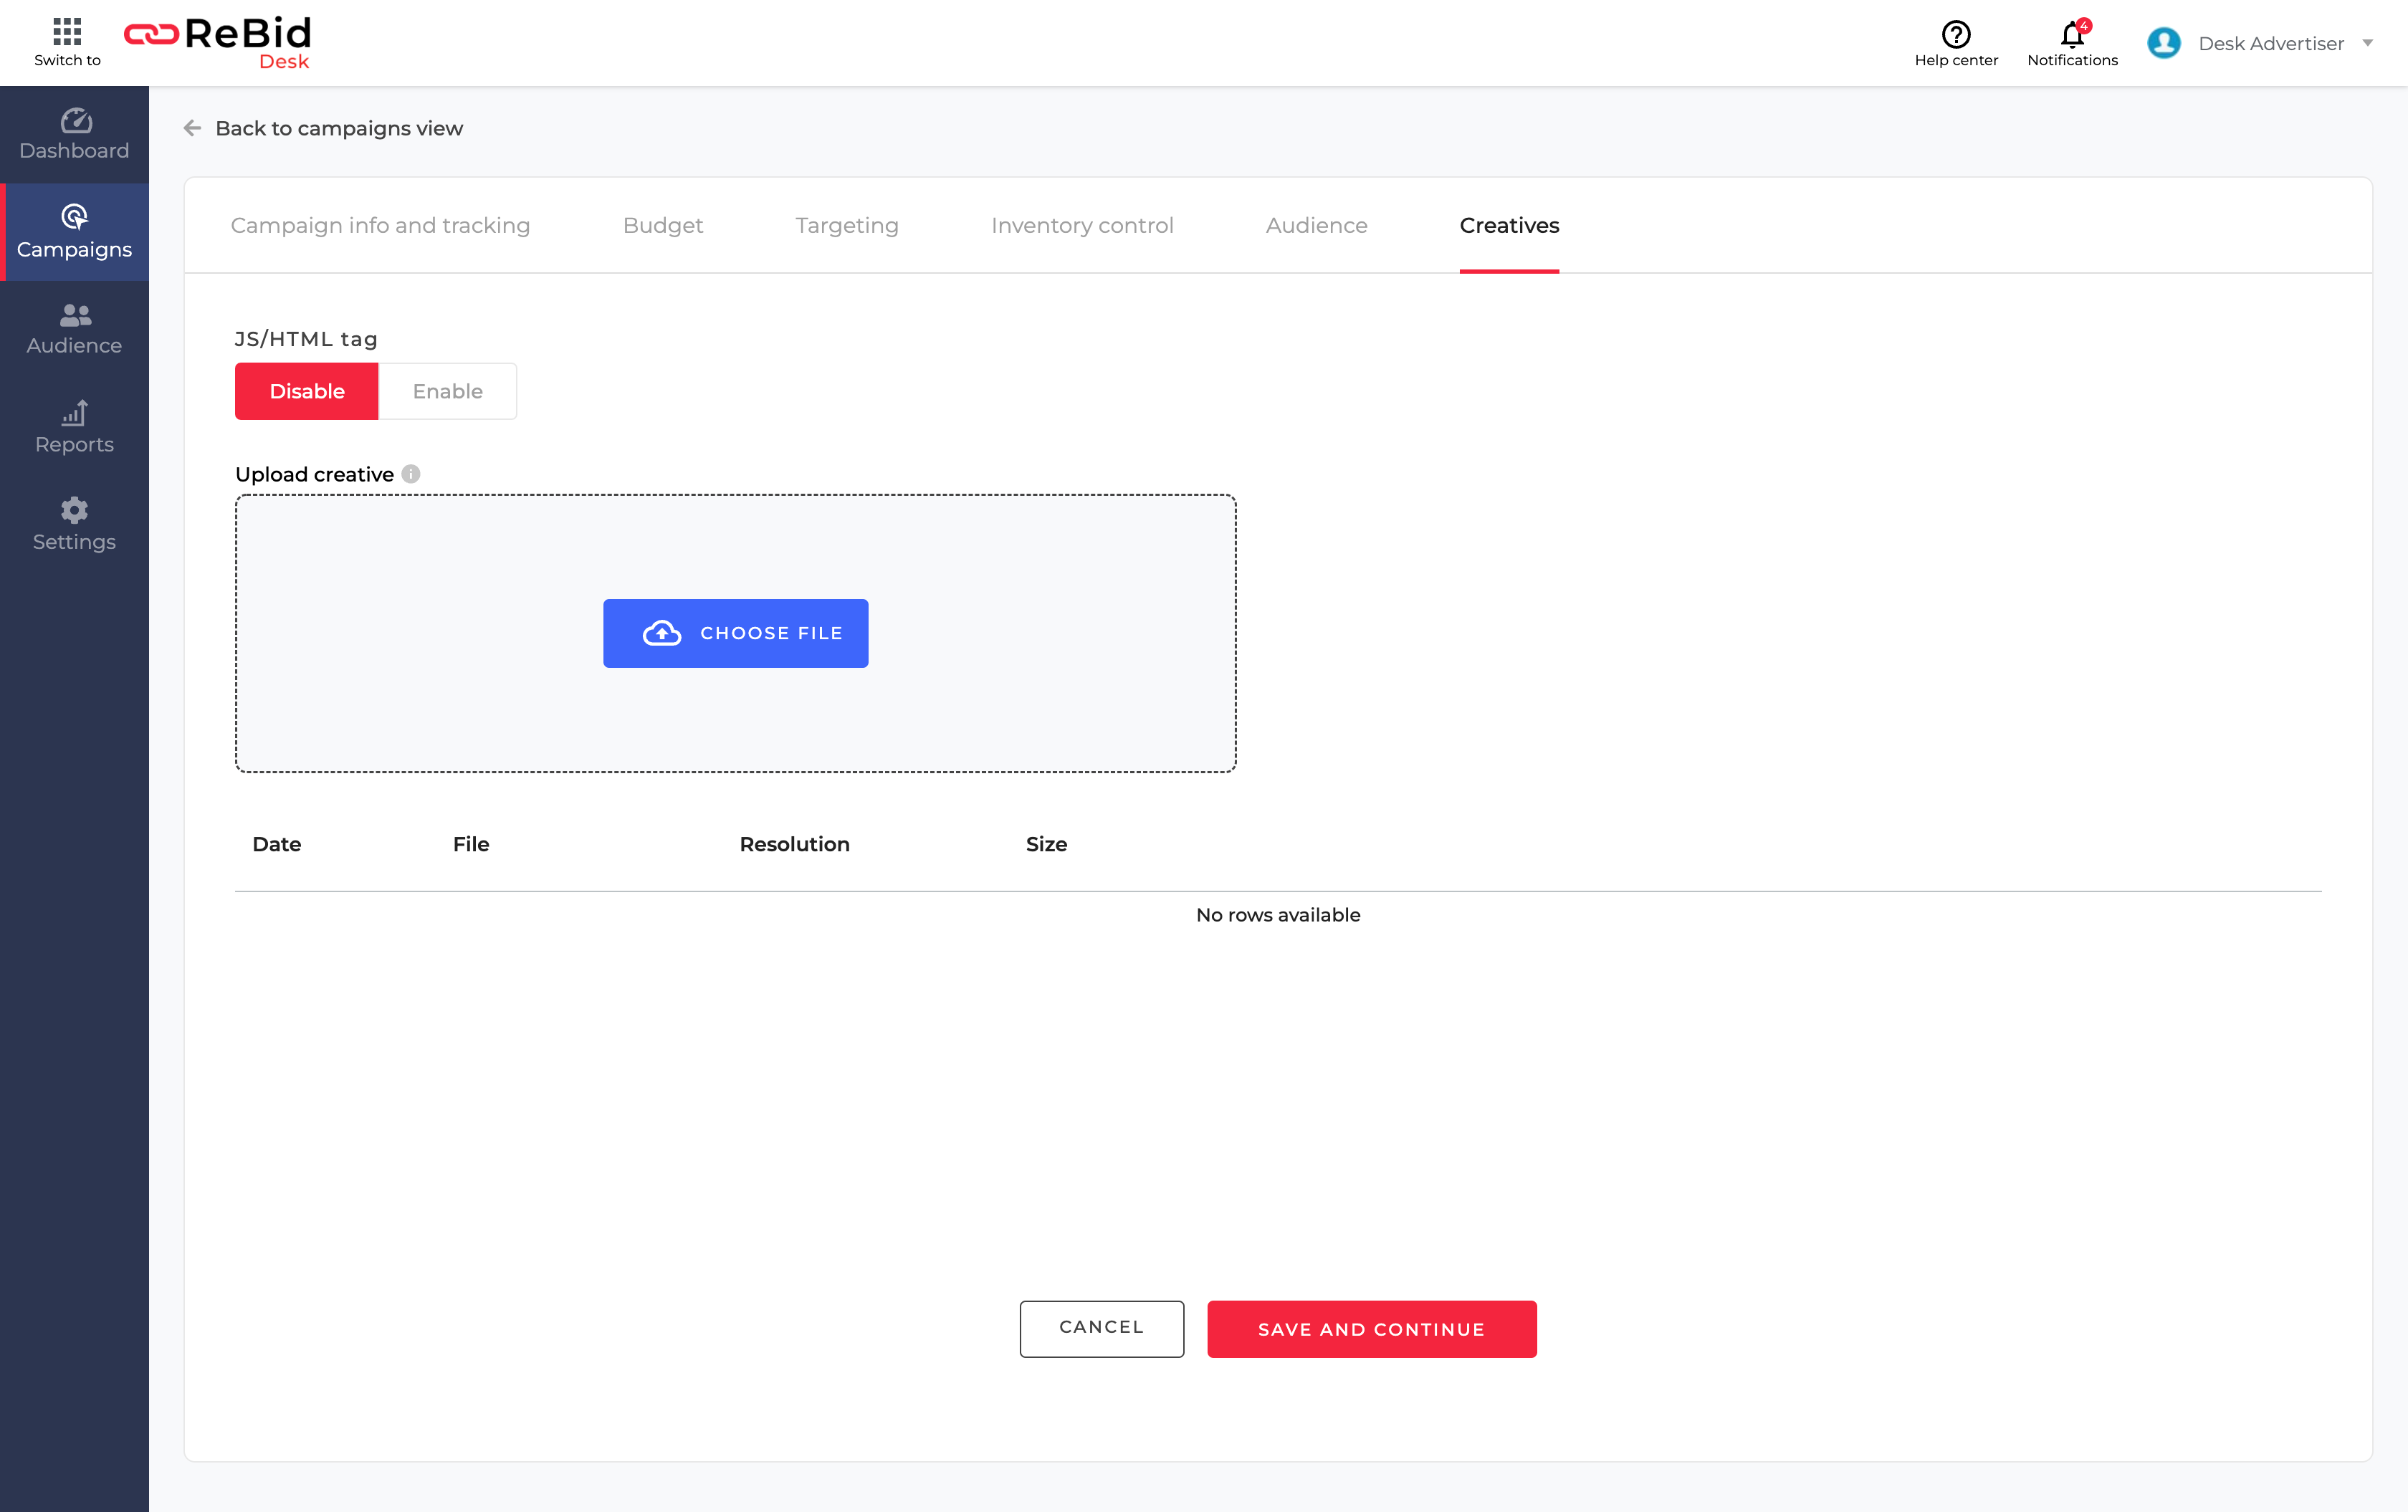Click the Date column header
Viewport: 2408px width, 1512px height.
coord(277,844)
